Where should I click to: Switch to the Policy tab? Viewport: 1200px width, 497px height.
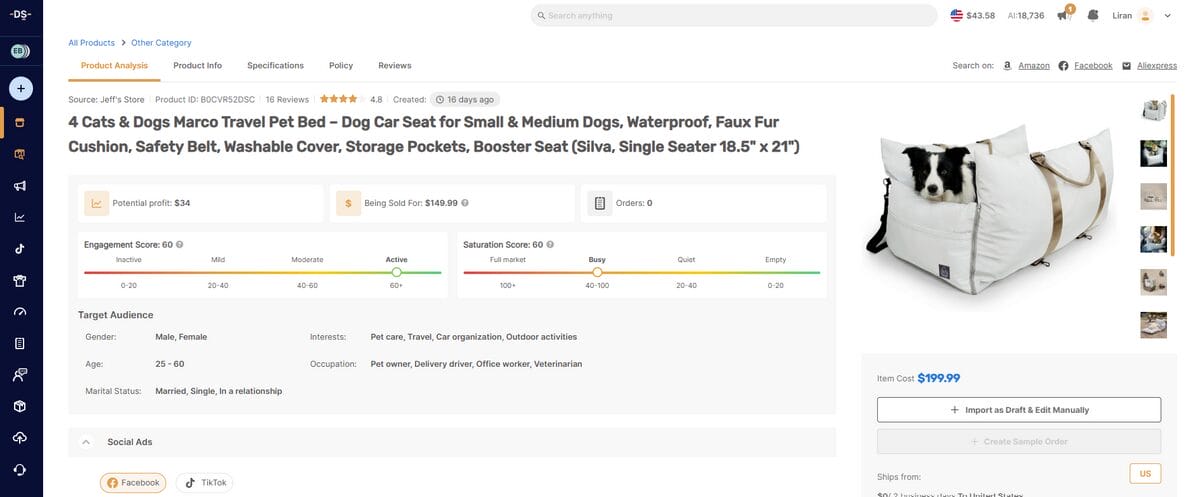(341, 65)
